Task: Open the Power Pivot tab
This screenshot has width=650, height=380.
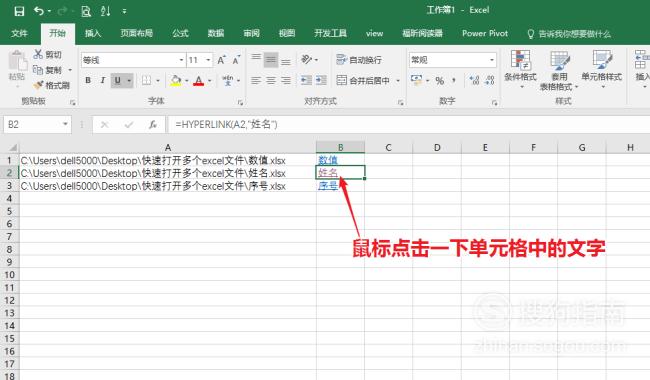Action: [485, 34]
